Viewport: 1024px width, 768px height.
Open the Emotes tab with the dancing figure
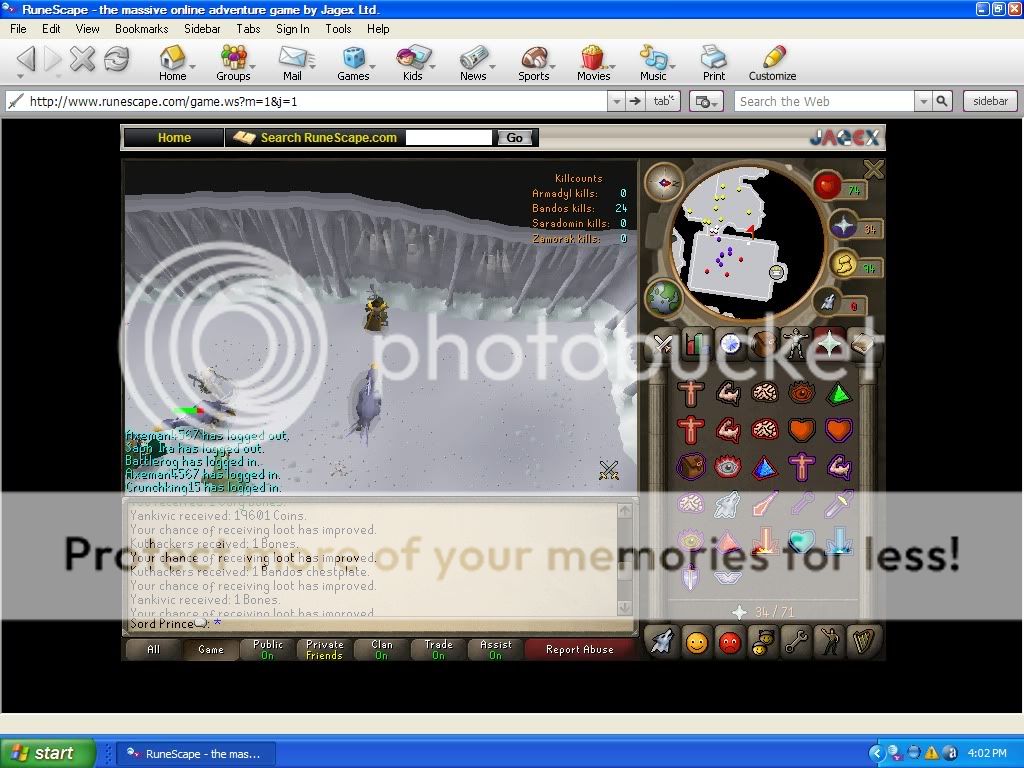830,641
